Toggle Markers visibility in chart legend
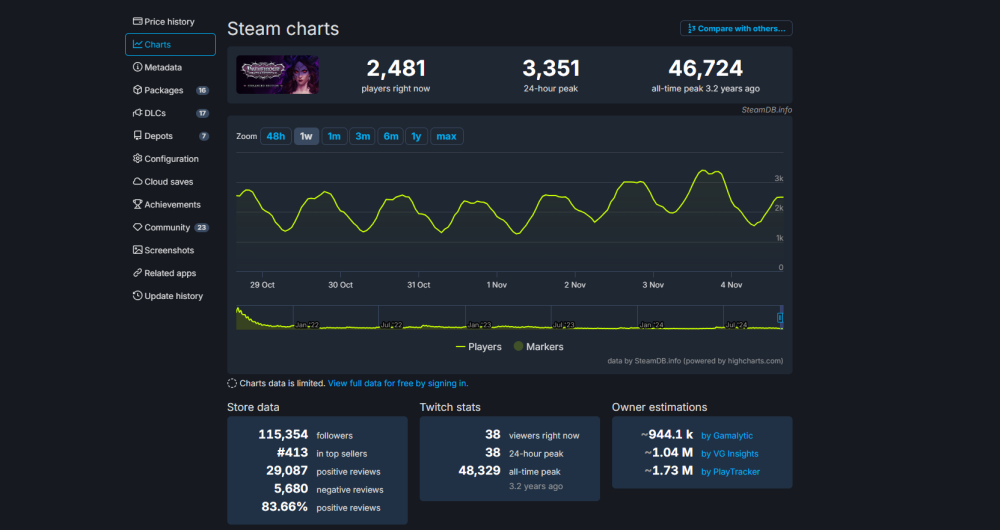The width and height of the screenshot is (1000, 530). [x=538, y=347]
